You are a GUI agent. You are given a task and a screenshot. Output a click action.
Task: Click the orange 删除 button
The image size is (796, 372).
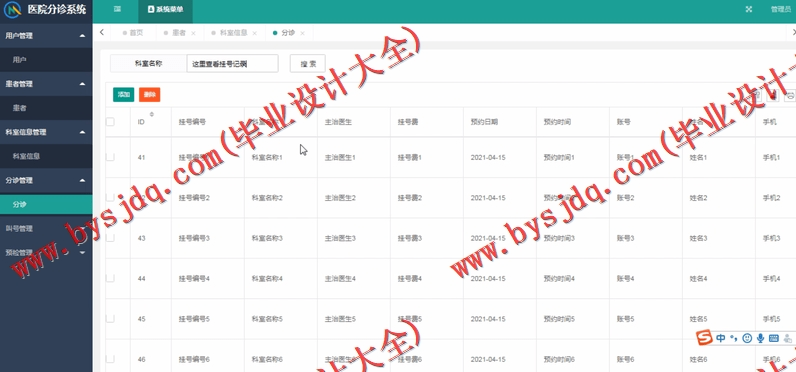tap(150, 94)
